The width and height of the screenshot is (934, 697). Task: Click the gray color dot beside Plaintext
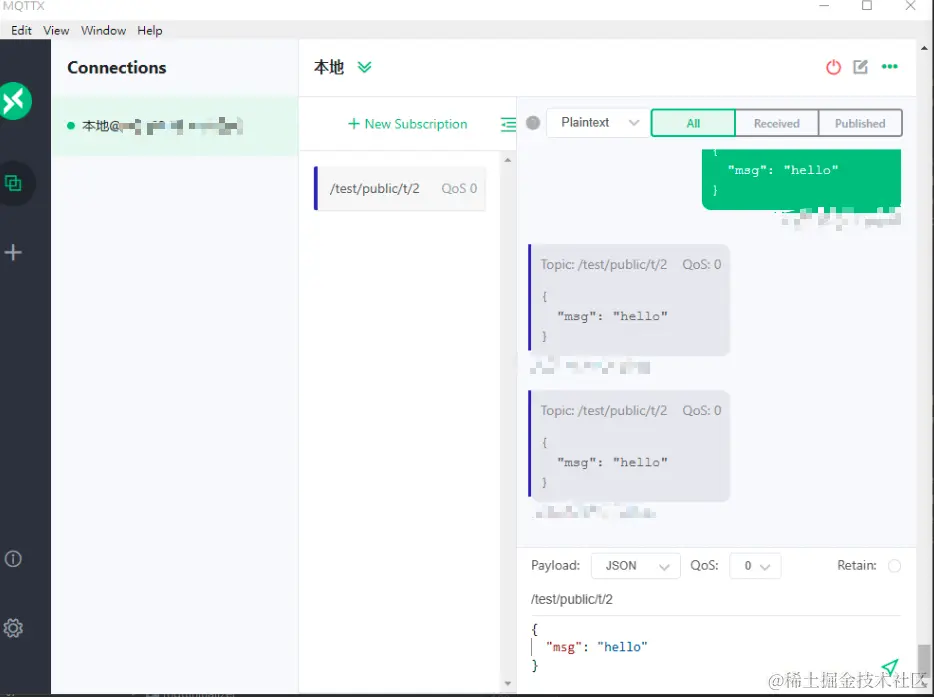point(533,123)
